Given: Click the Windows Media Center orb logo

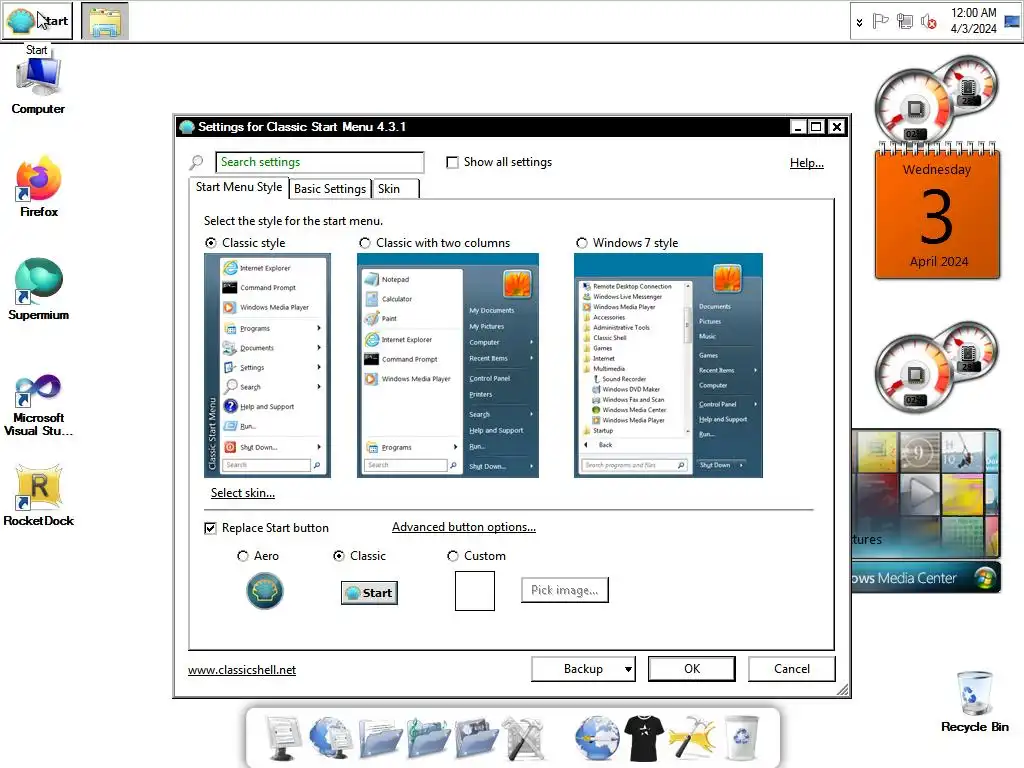Looking at the screenshot, I should pos(984,577).
